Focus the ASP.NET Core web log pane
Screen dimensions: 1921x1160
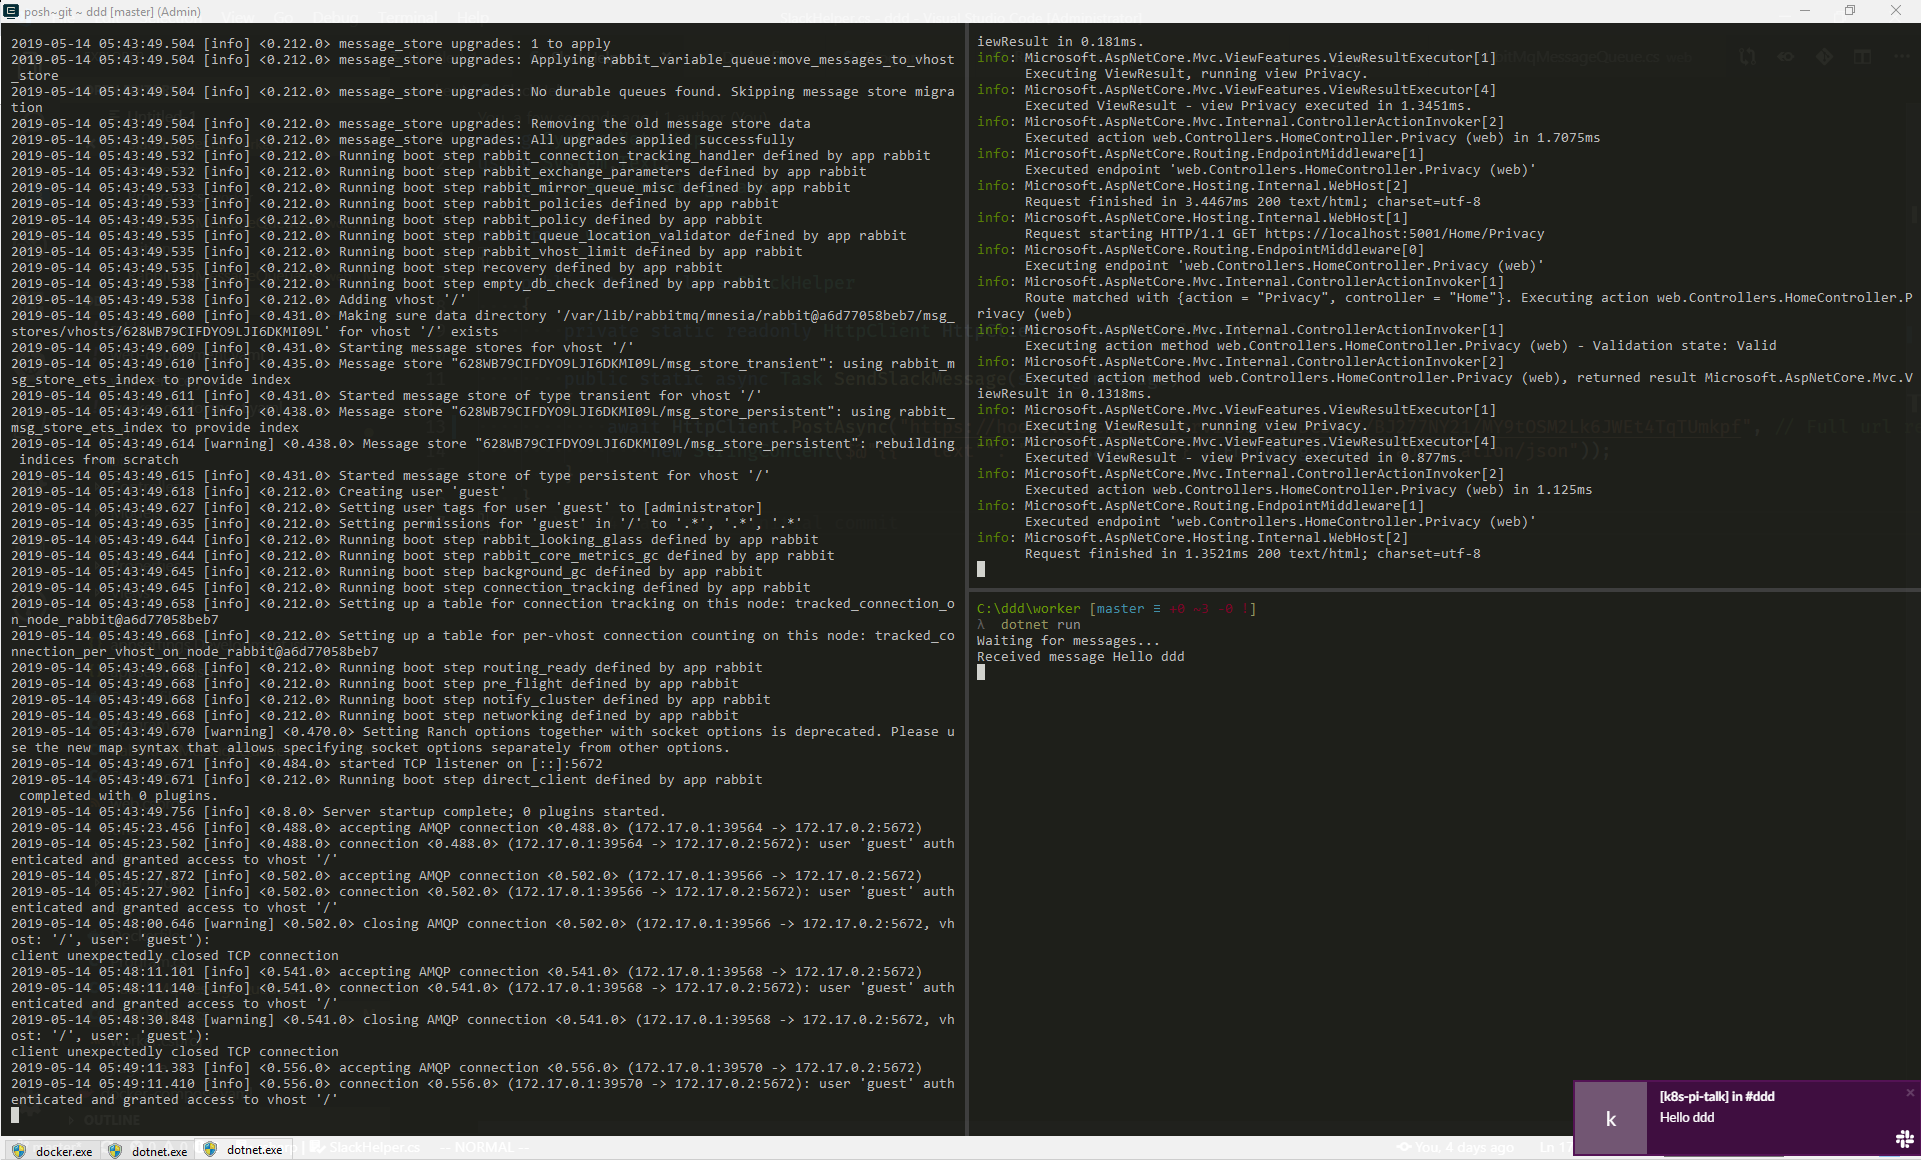(x=1440, y=300)
